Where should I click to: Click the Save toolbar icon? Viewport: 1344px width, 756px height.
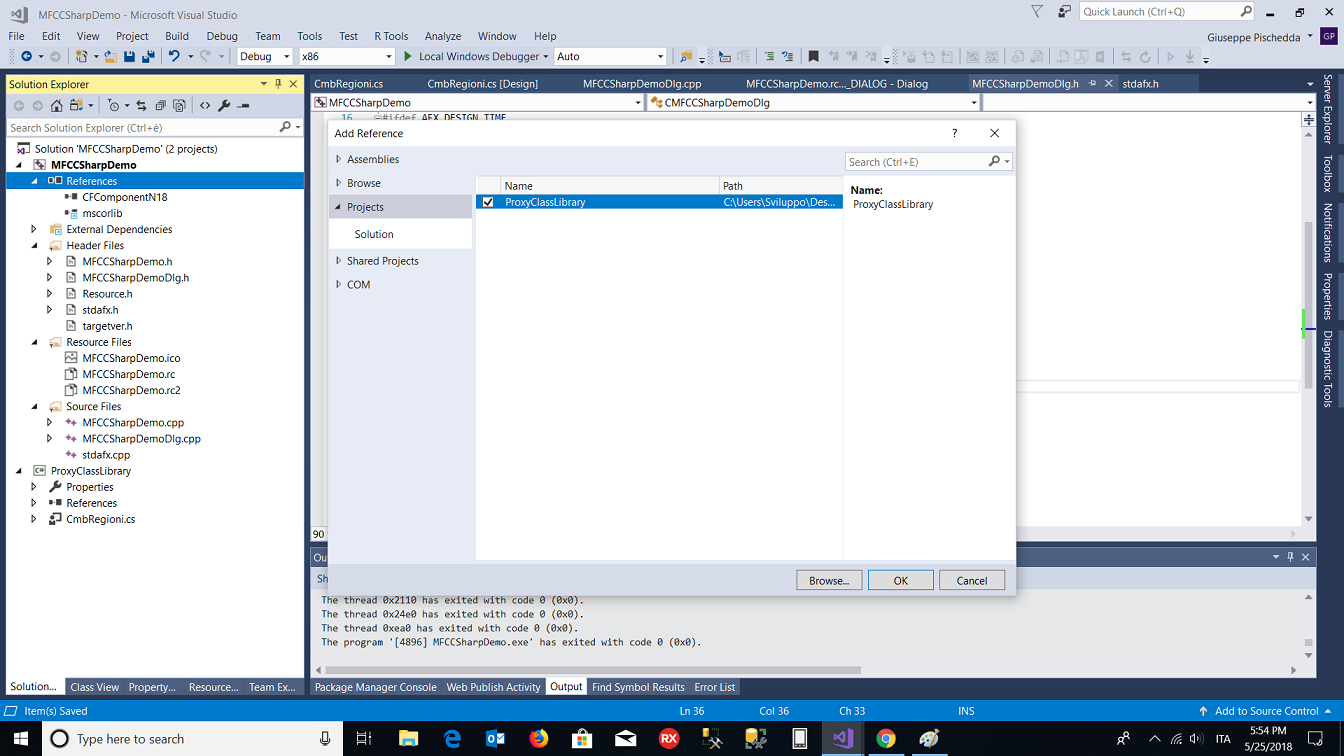click(x=129, y=57)
